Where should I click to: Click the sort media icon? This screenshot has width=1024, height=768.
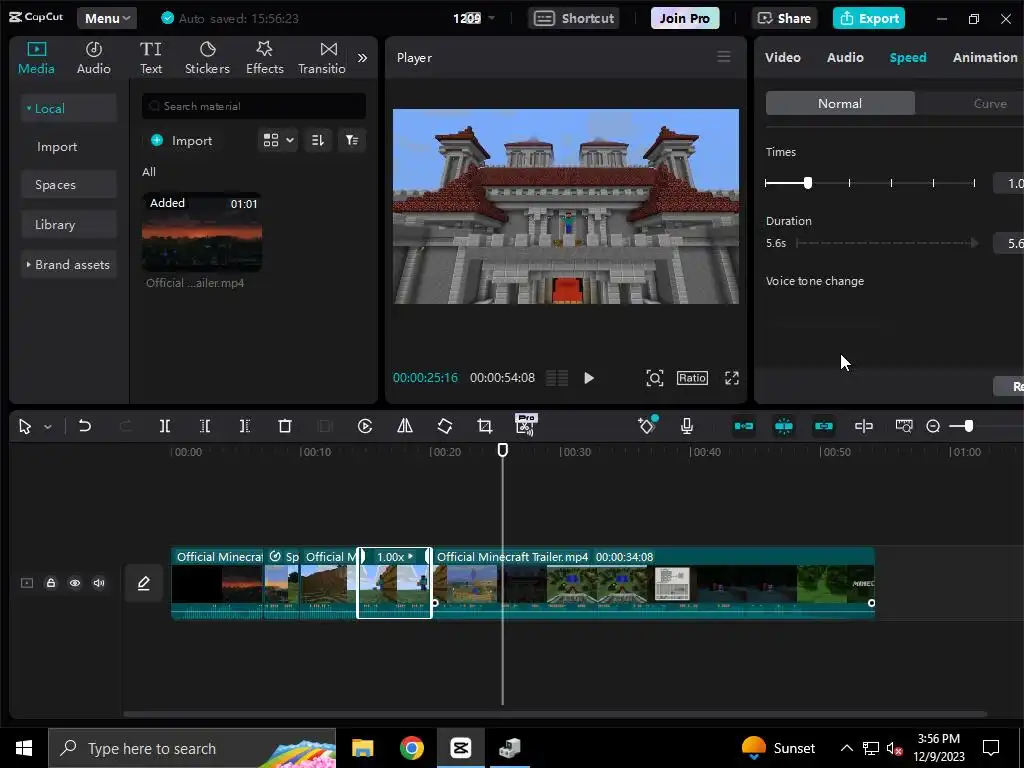(318, 140)
